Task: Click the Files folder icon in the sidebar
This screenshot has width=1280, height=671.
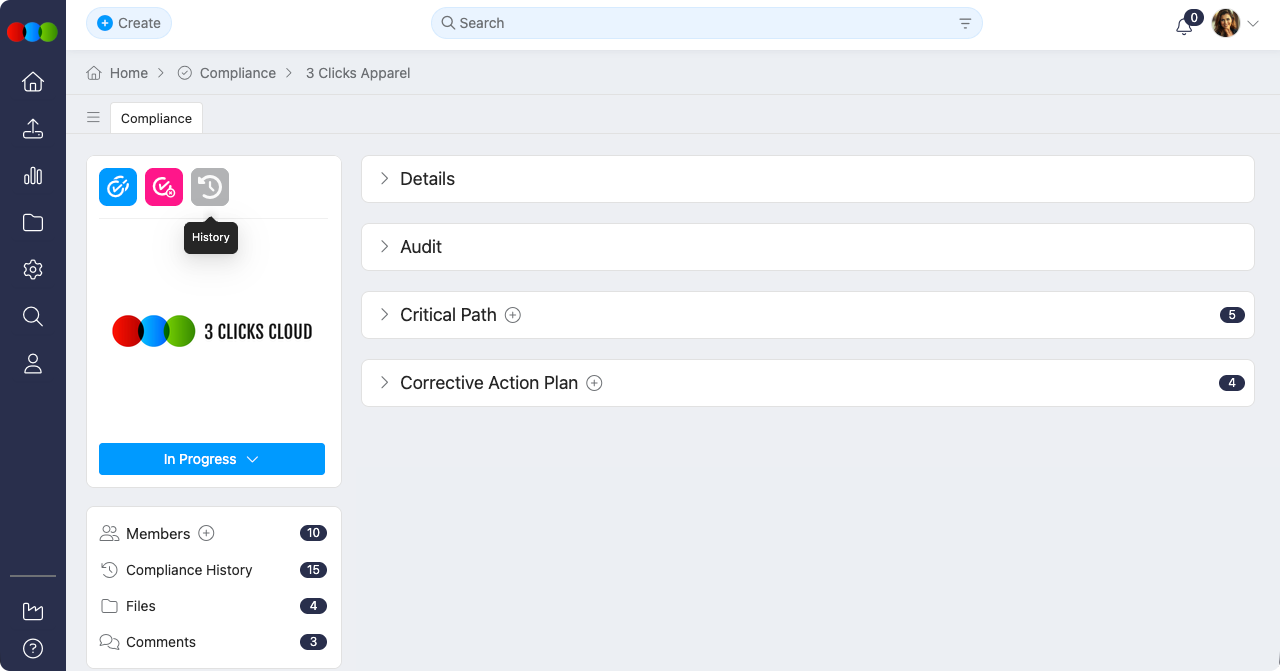Action: 33,222
